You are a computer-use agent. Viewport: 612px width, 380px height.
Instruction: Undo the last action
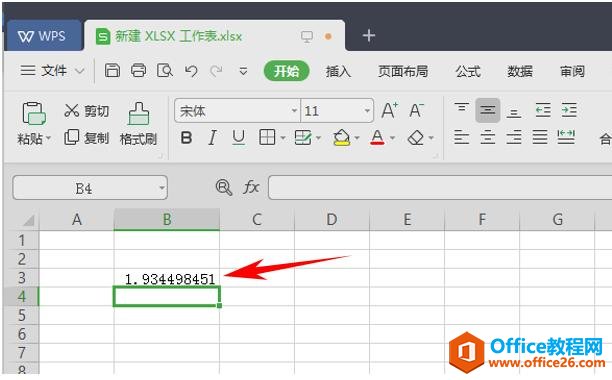tap(191, 71)
